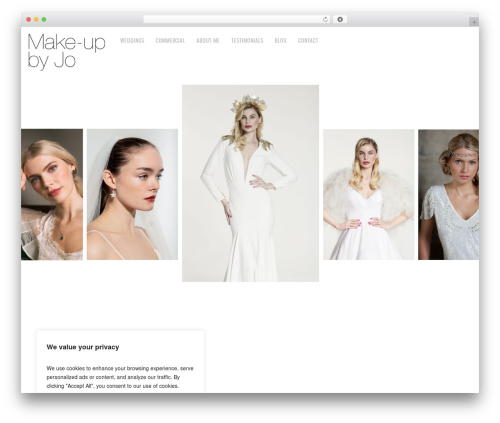Image resolution: width=500 pixels, height=423 pixels.
Task: Select the dark-haired bride with veil photo
Action: click(132, 194)
